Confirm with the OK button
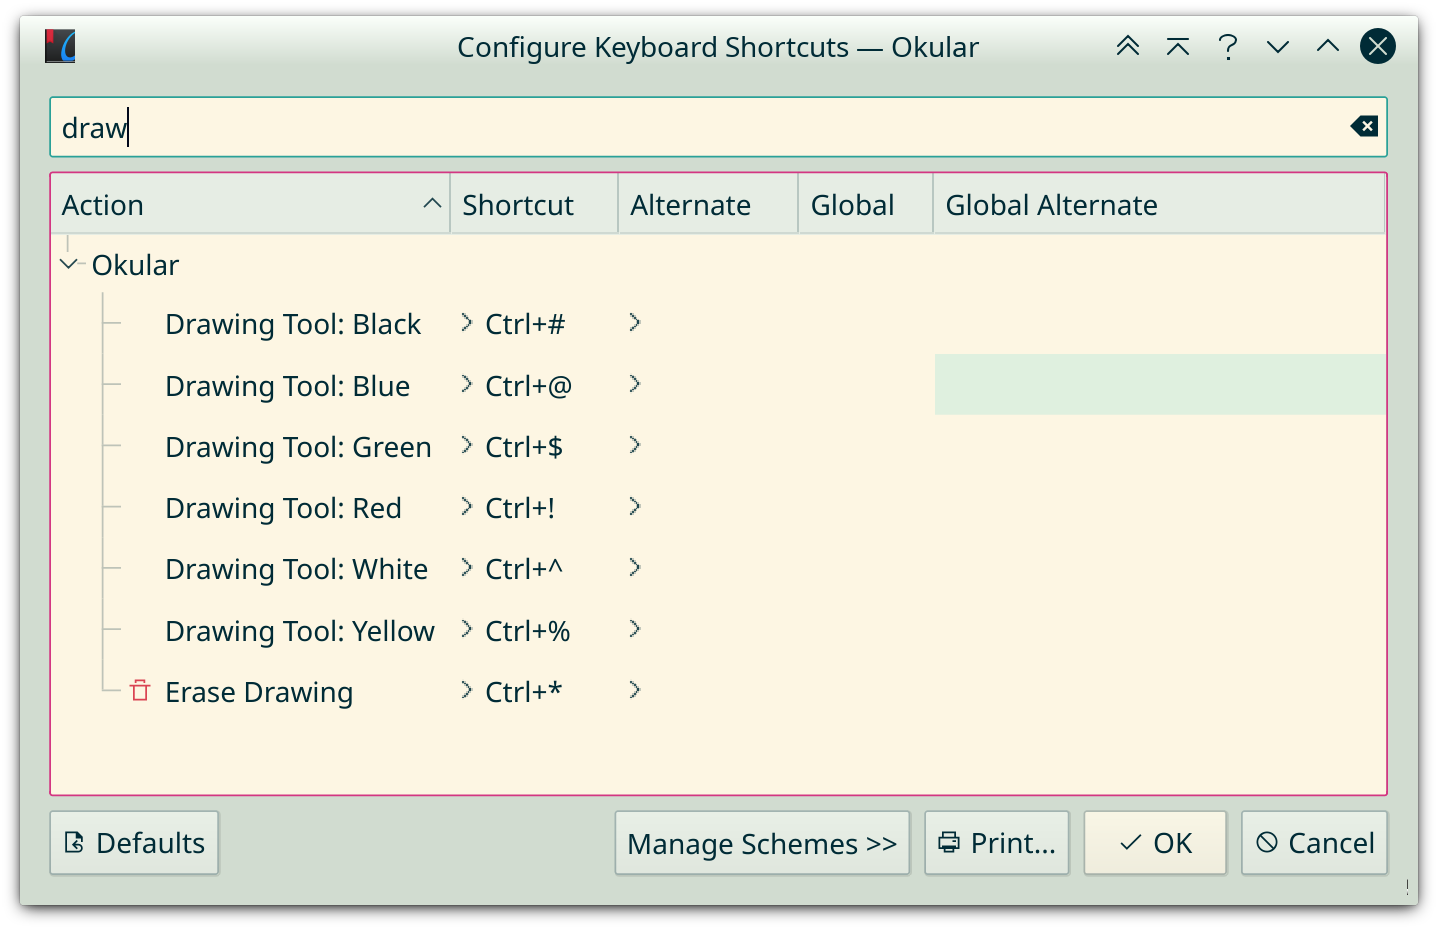Viewport: 1438px width, 929px height. (x=1155, y=843)
